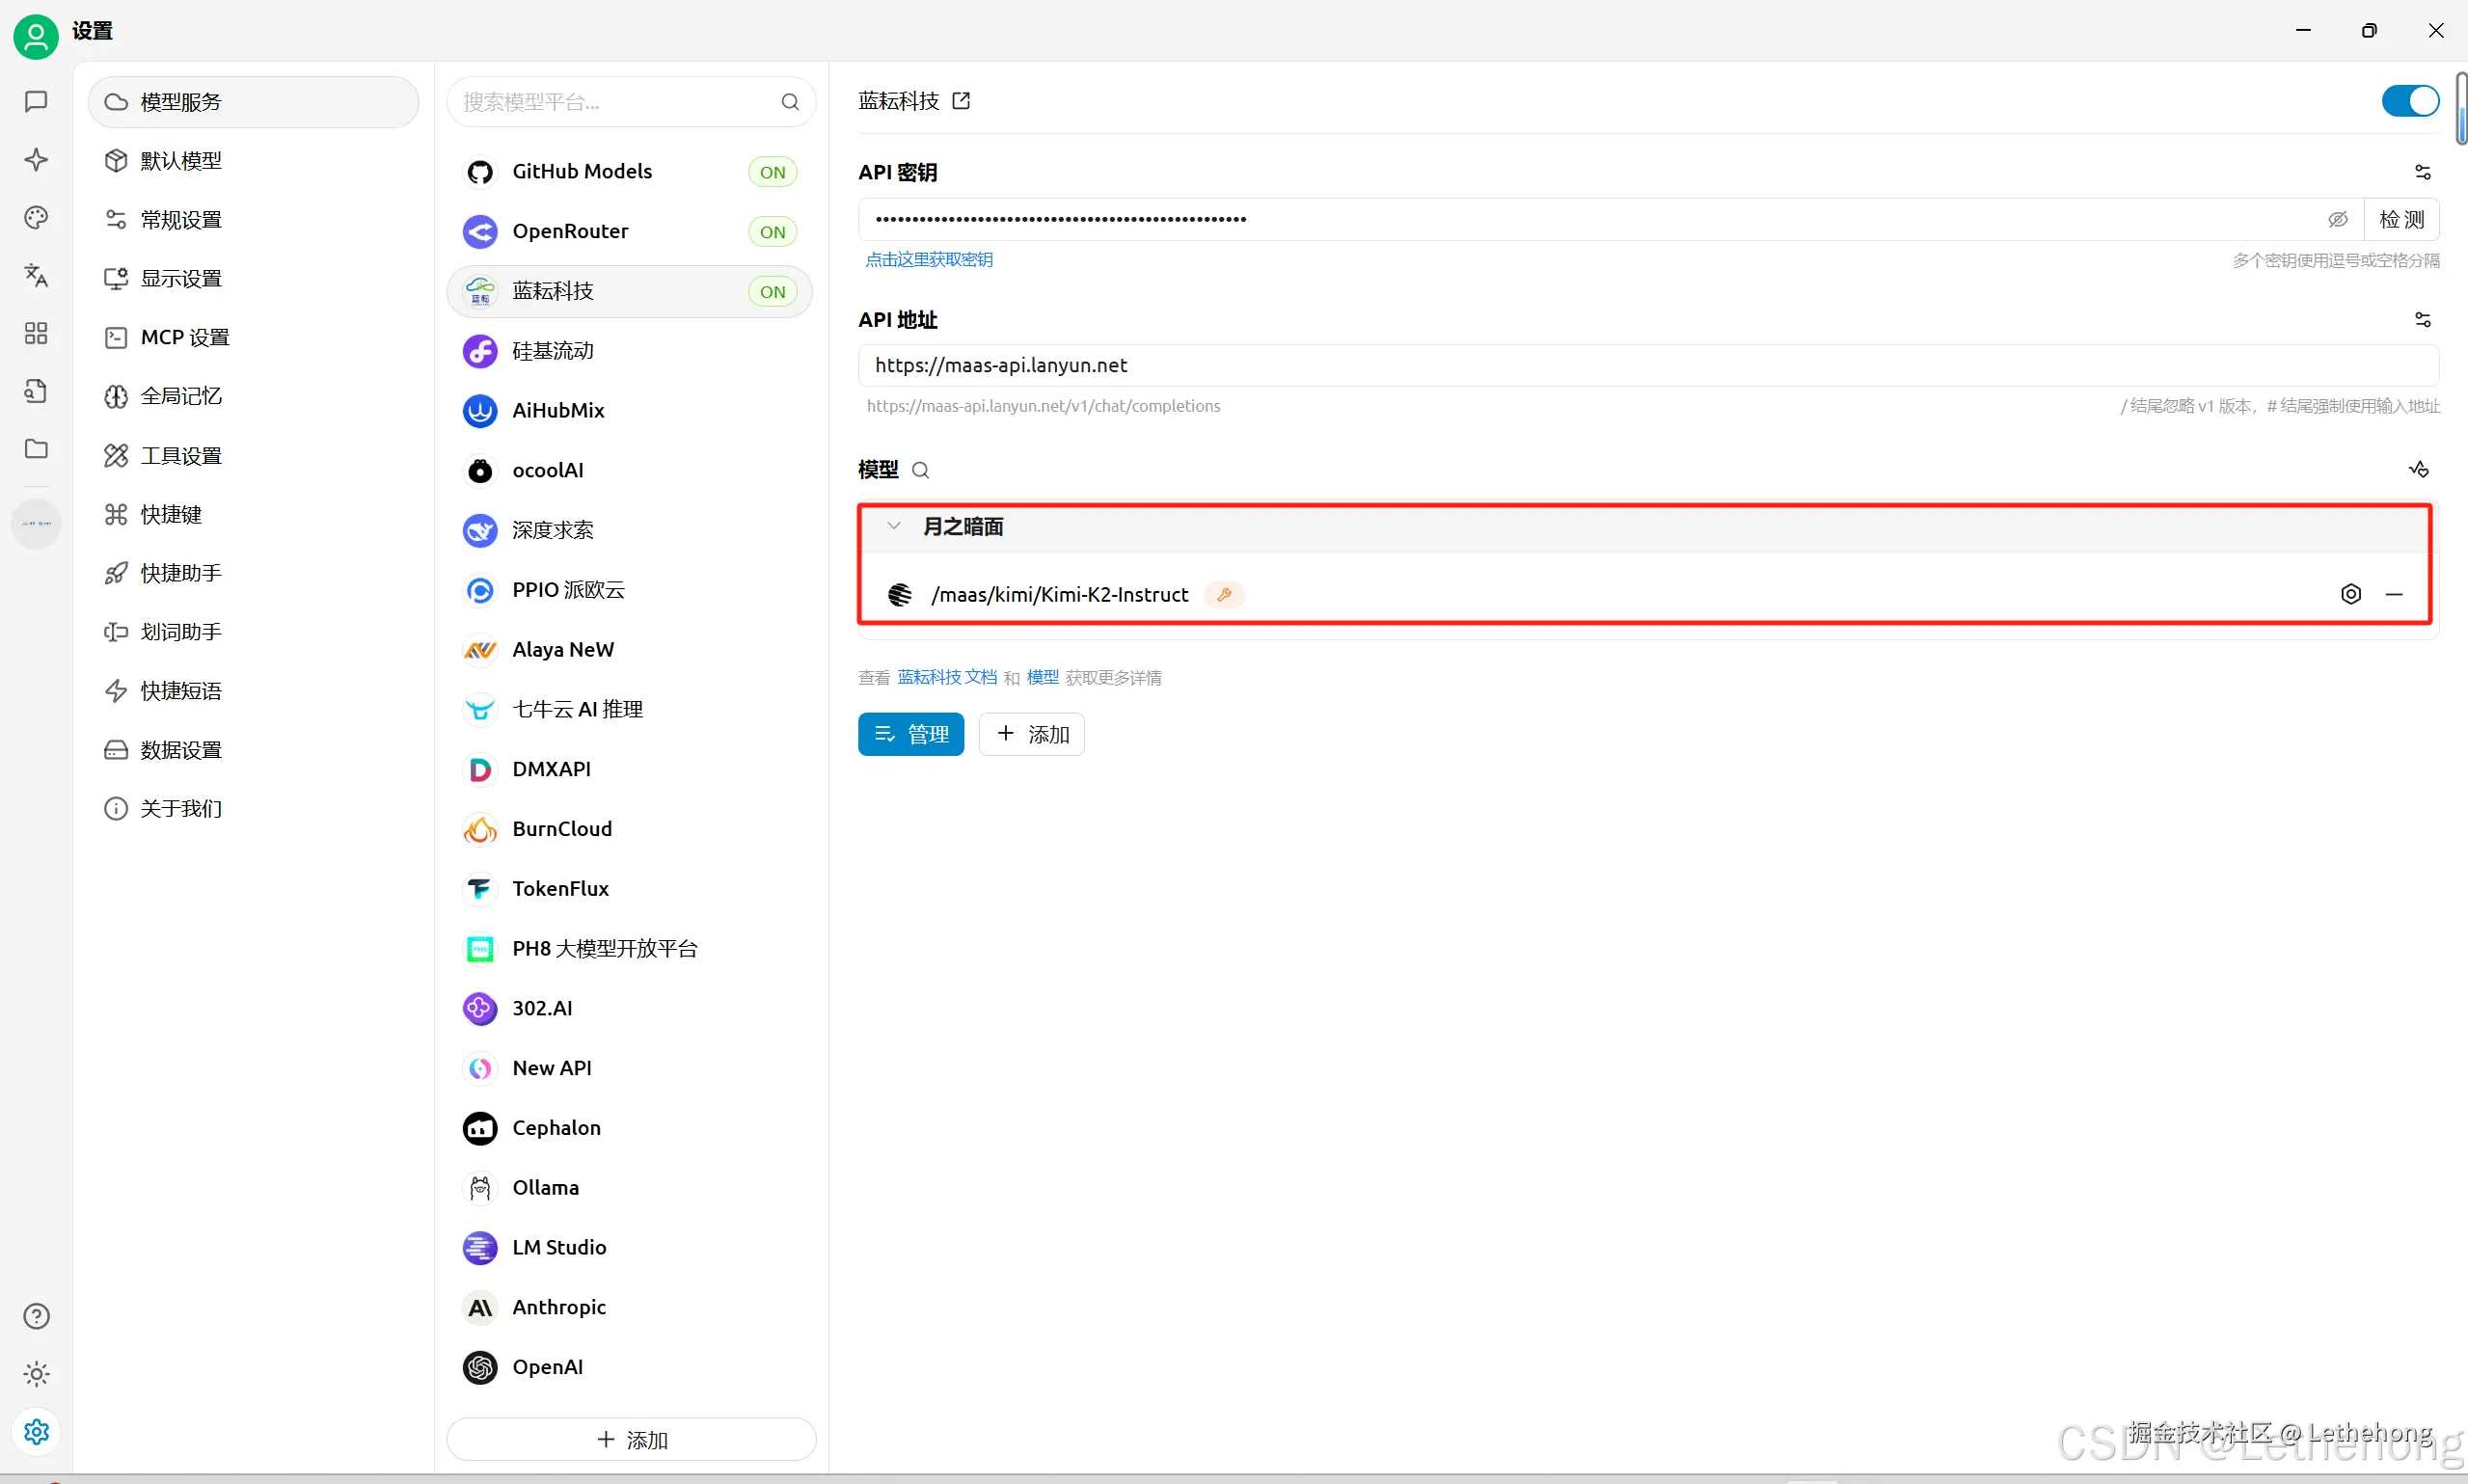Screen dimensions: 2468x1484
Task: Open the 蓝耘科技 external website link icon
Action: 961,101
